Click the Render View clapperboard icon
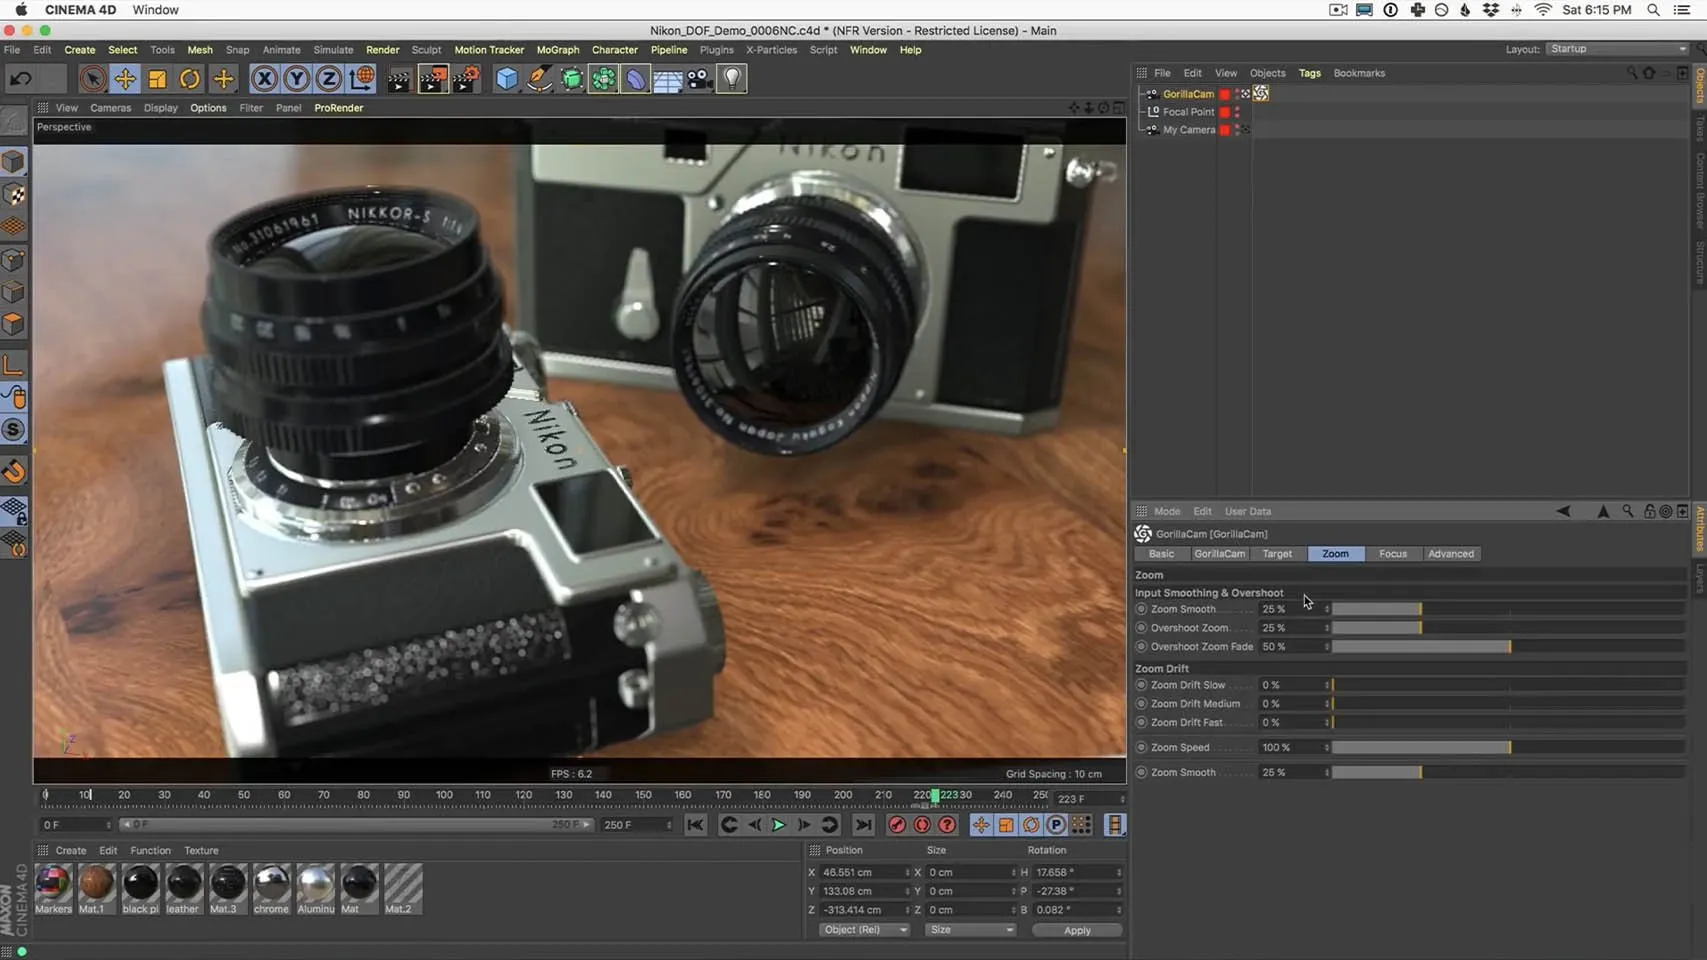The height and width of the screenshot is (960, 1707). [398, 79]
